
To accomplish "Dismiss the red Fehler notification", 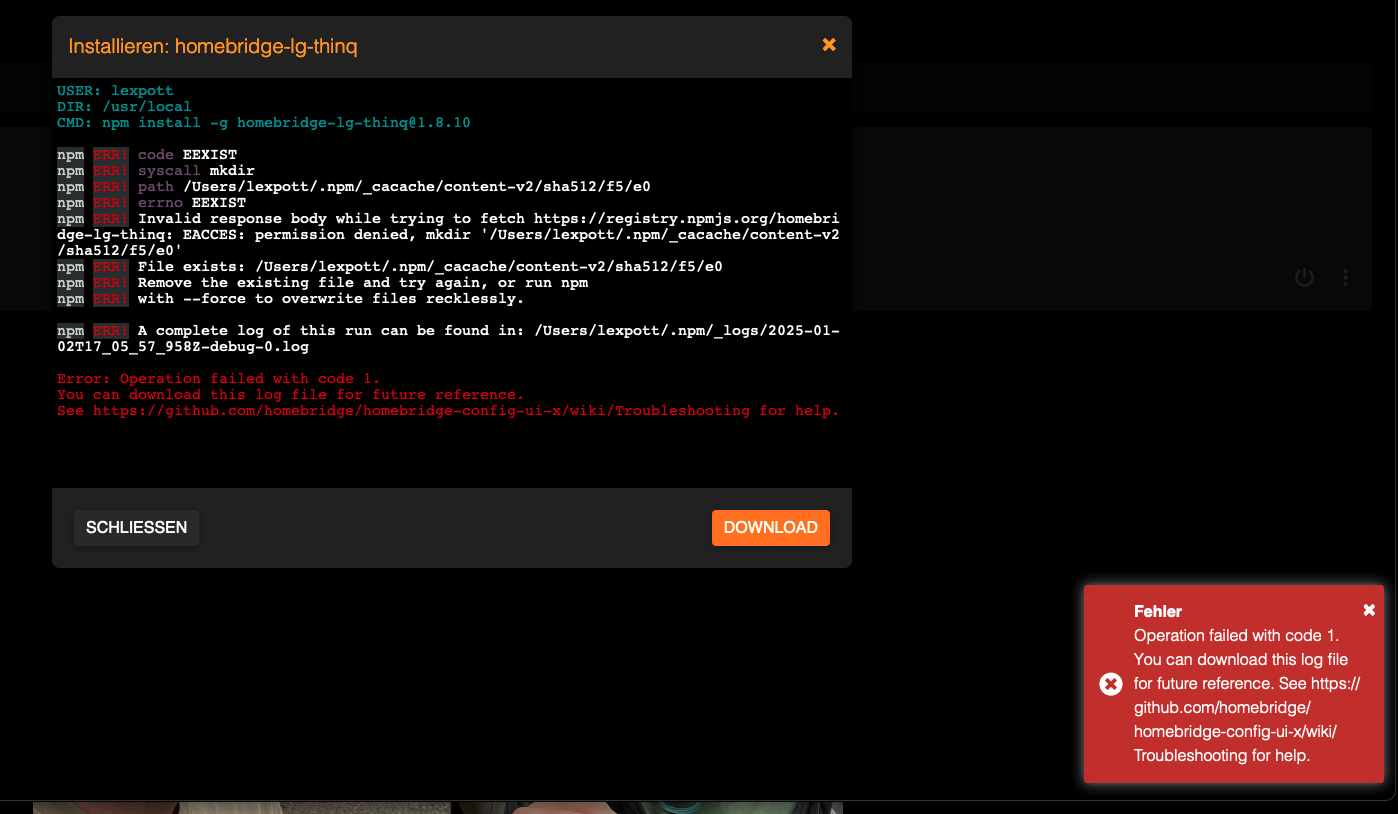I will [1369, 610].
